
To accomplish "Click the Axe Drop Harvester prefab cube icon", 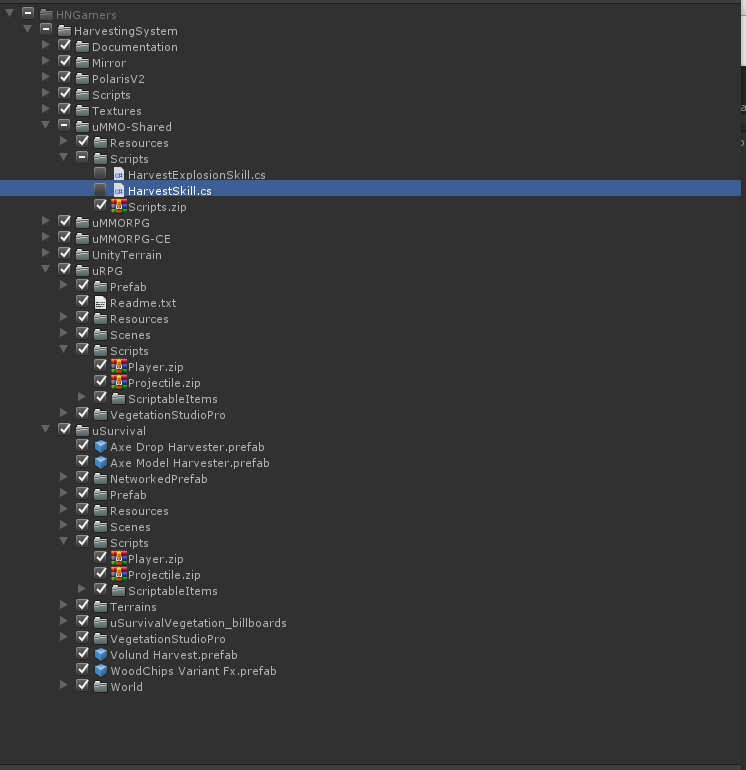I will point(100,447).
